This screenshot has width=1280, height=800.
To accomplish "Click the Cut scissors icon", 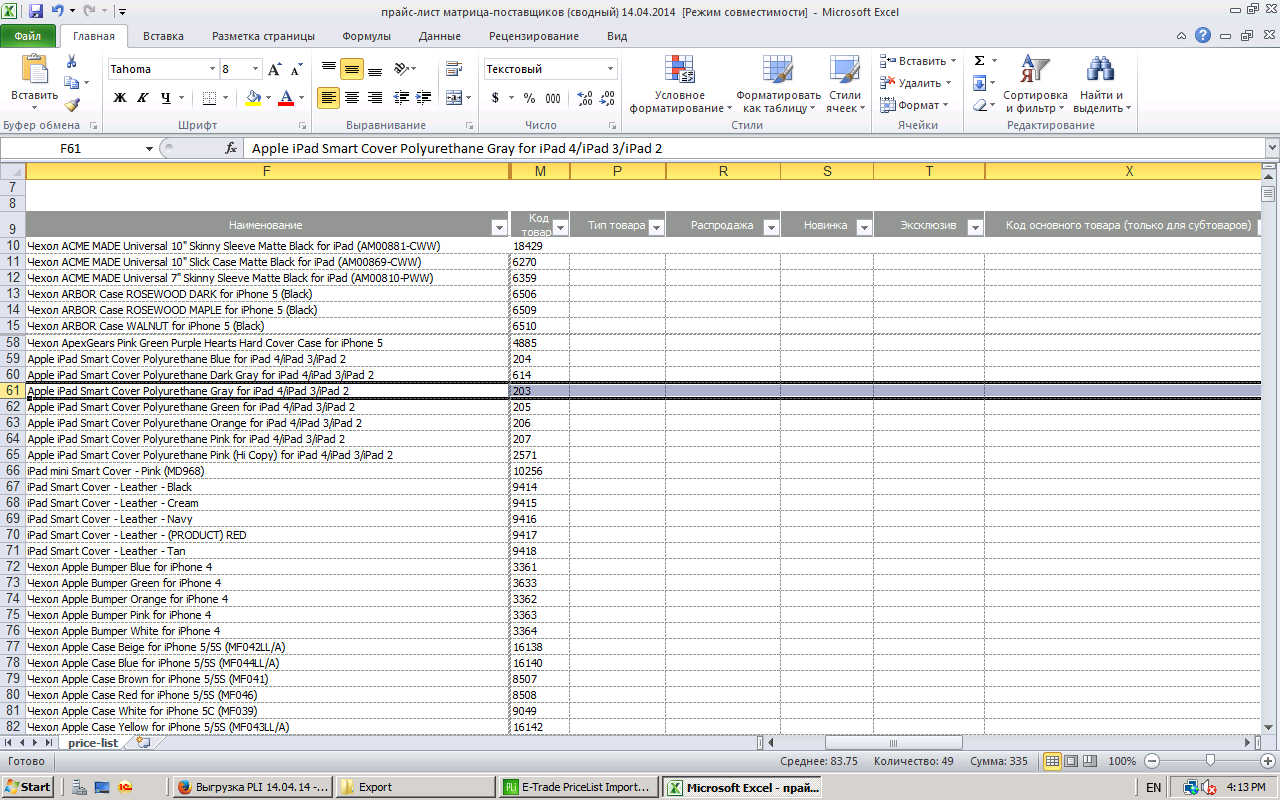I will pos(71,62).
